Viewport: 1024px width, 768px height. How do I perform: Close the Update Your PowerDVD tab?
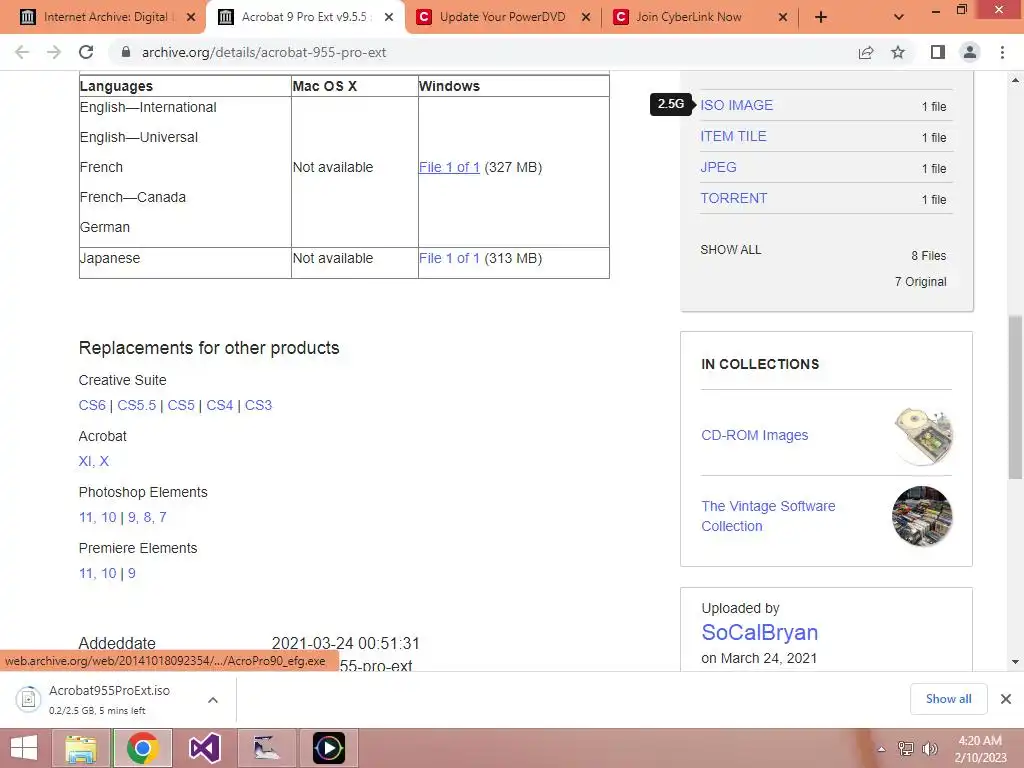586,17
